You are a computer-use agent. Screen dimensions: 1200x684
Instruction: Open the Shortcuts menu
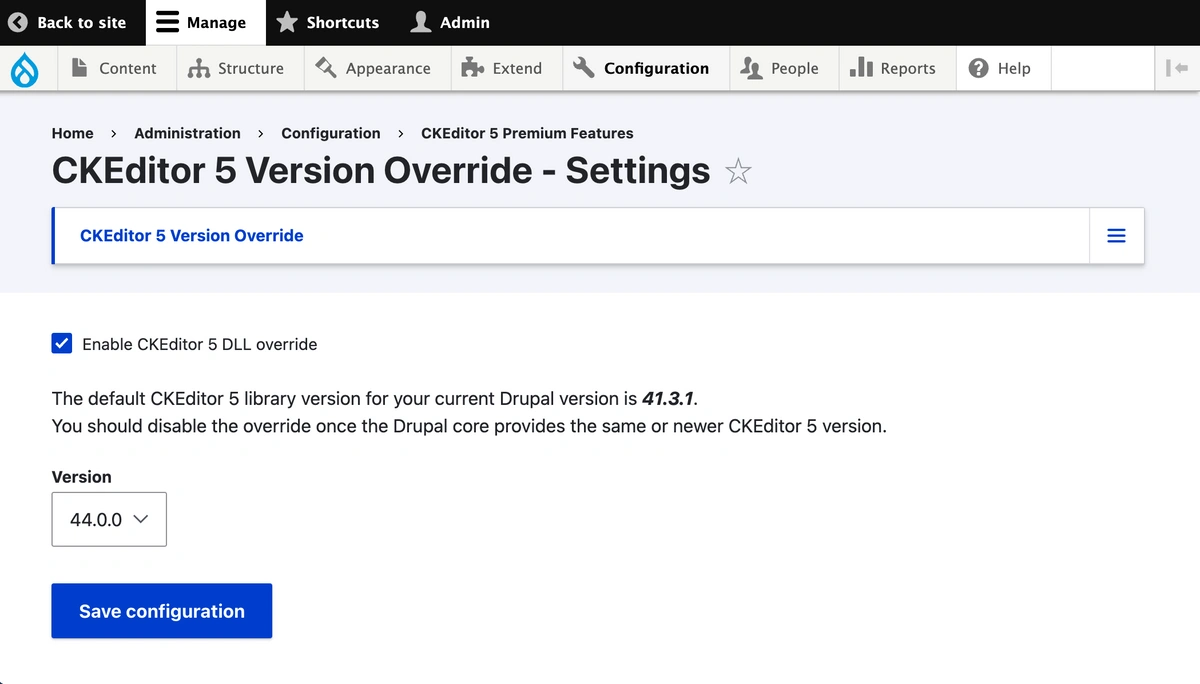click(328, 22)
